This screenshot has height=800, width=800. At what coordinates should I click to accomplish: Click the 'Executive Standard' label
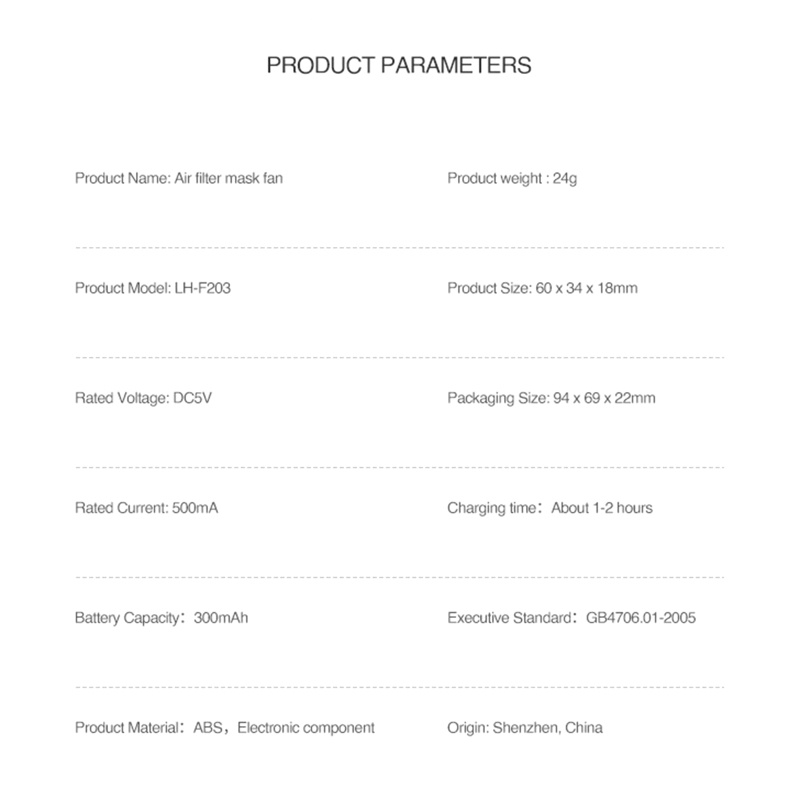[x=509, y=618]
